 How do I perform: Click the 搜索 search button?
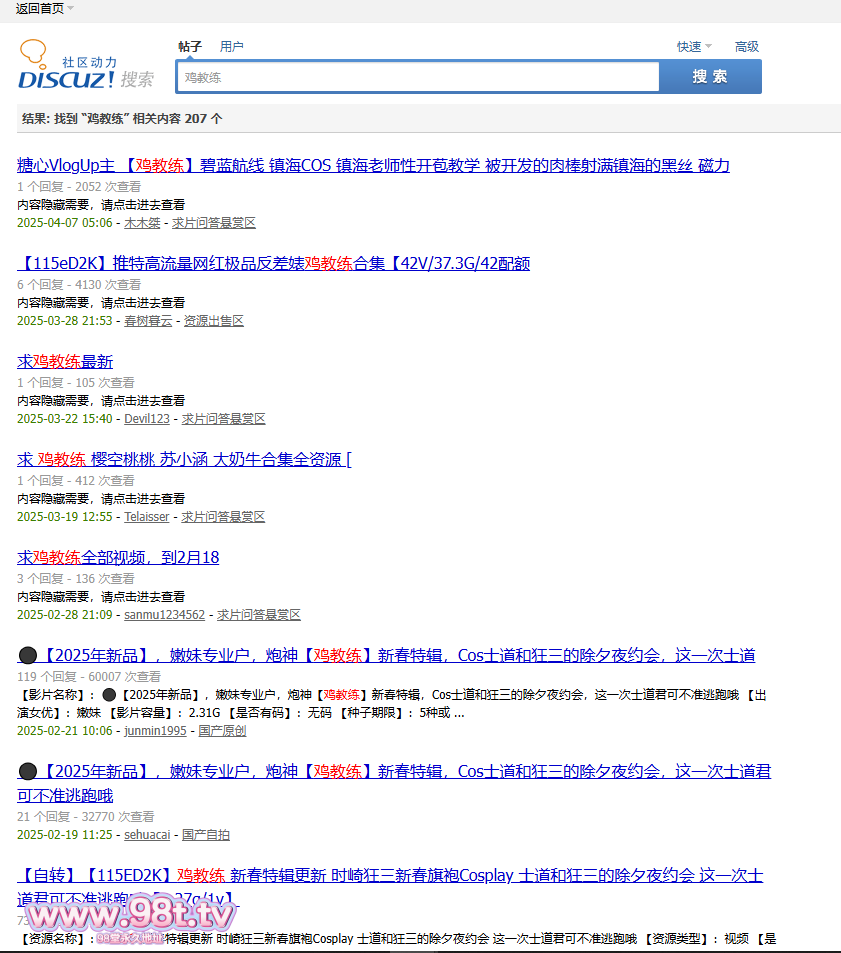click(710, 77)
